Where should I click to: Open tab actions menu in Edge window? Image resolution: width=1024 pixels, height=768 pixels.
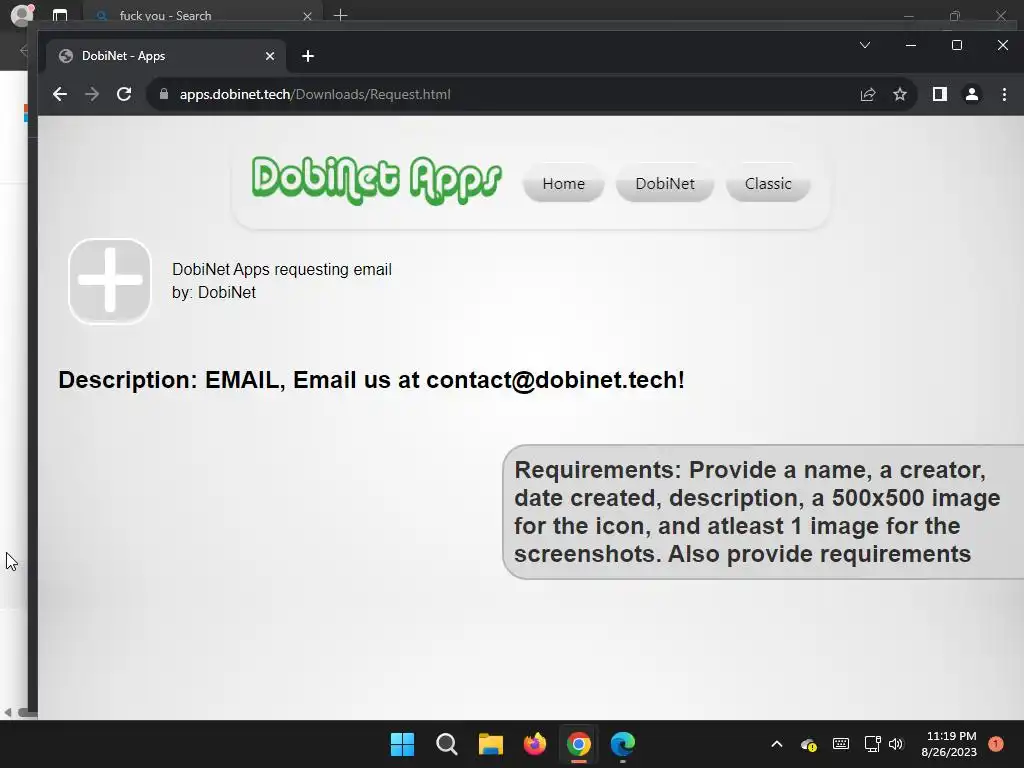pos(59,16)
